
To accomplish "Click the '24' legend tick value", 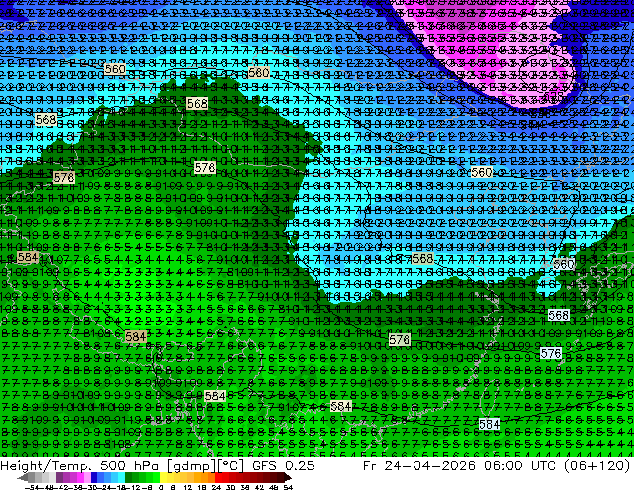I will 216,488.
